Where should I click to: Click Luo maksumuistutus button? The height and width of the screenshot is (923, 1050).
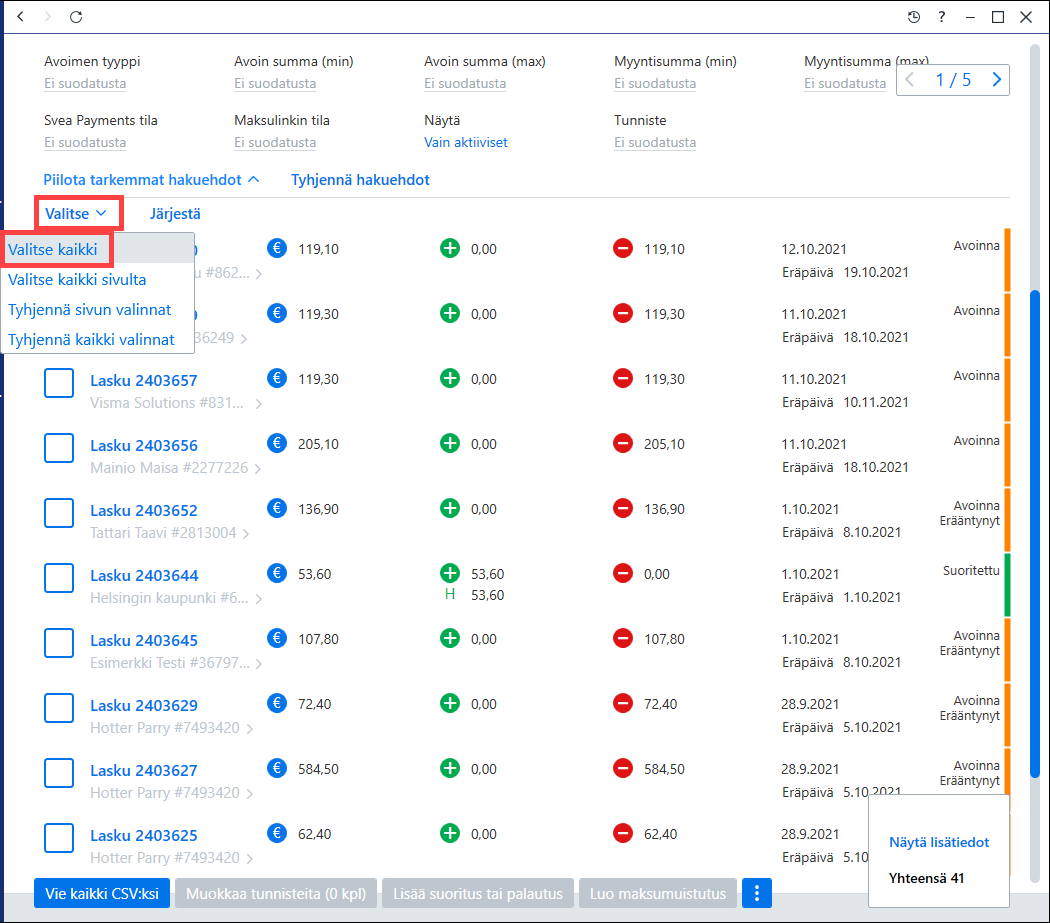click(658, 894)
